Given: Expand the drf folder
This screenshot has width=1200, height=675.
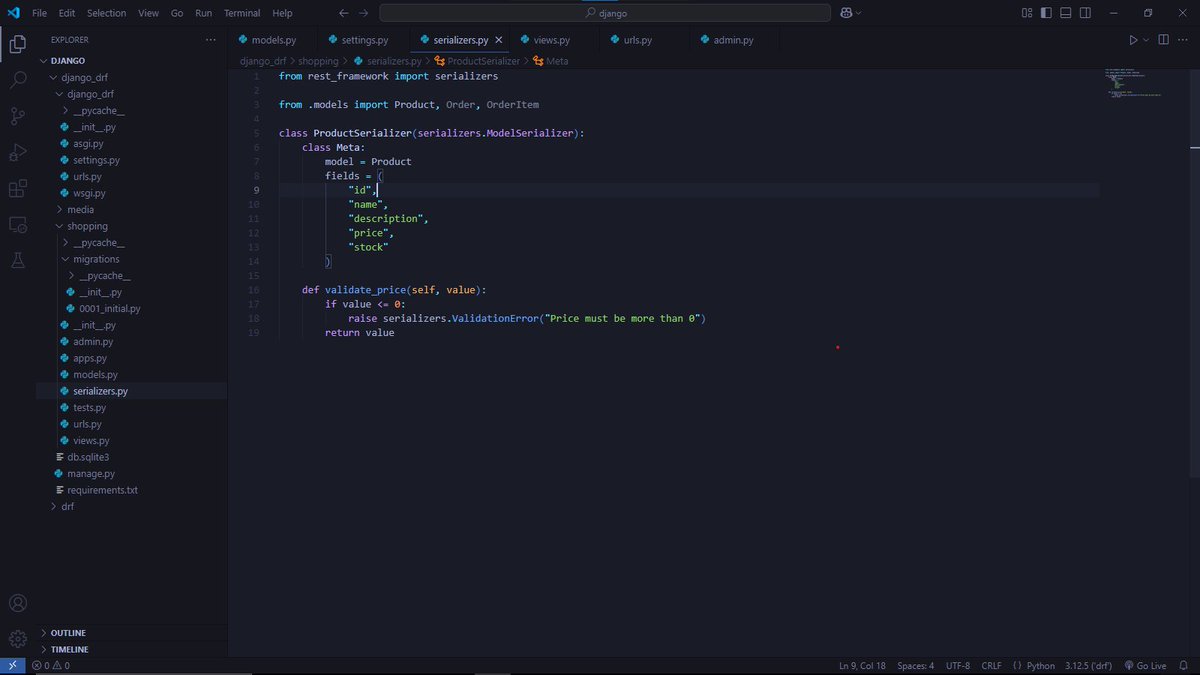Looking at the screenshot, I should (x=67, y=506).
